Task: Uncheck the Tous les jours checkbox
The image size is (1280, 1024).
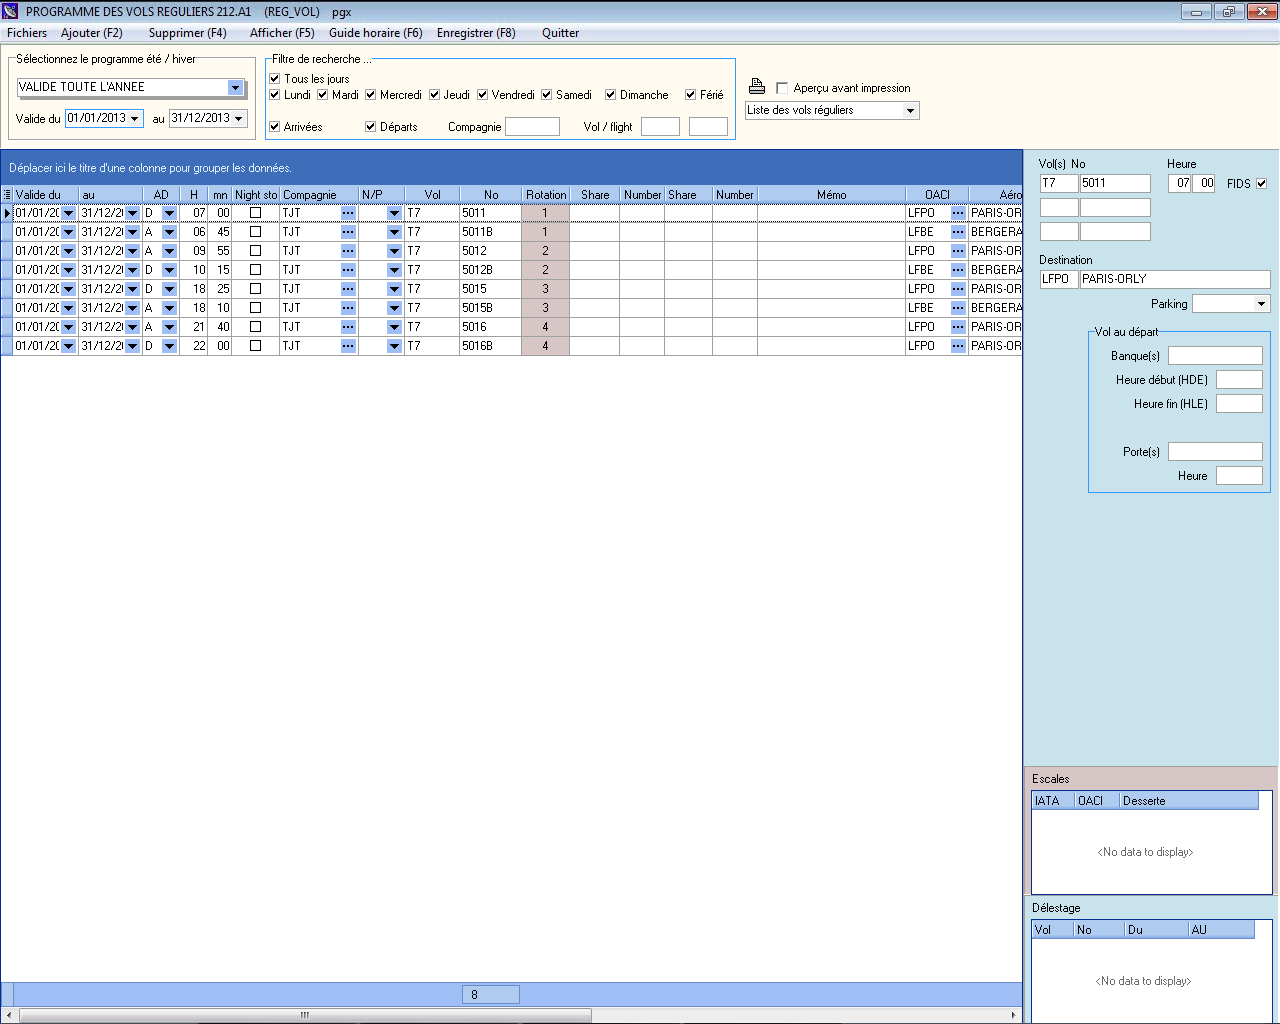Action: coord(275,79)
